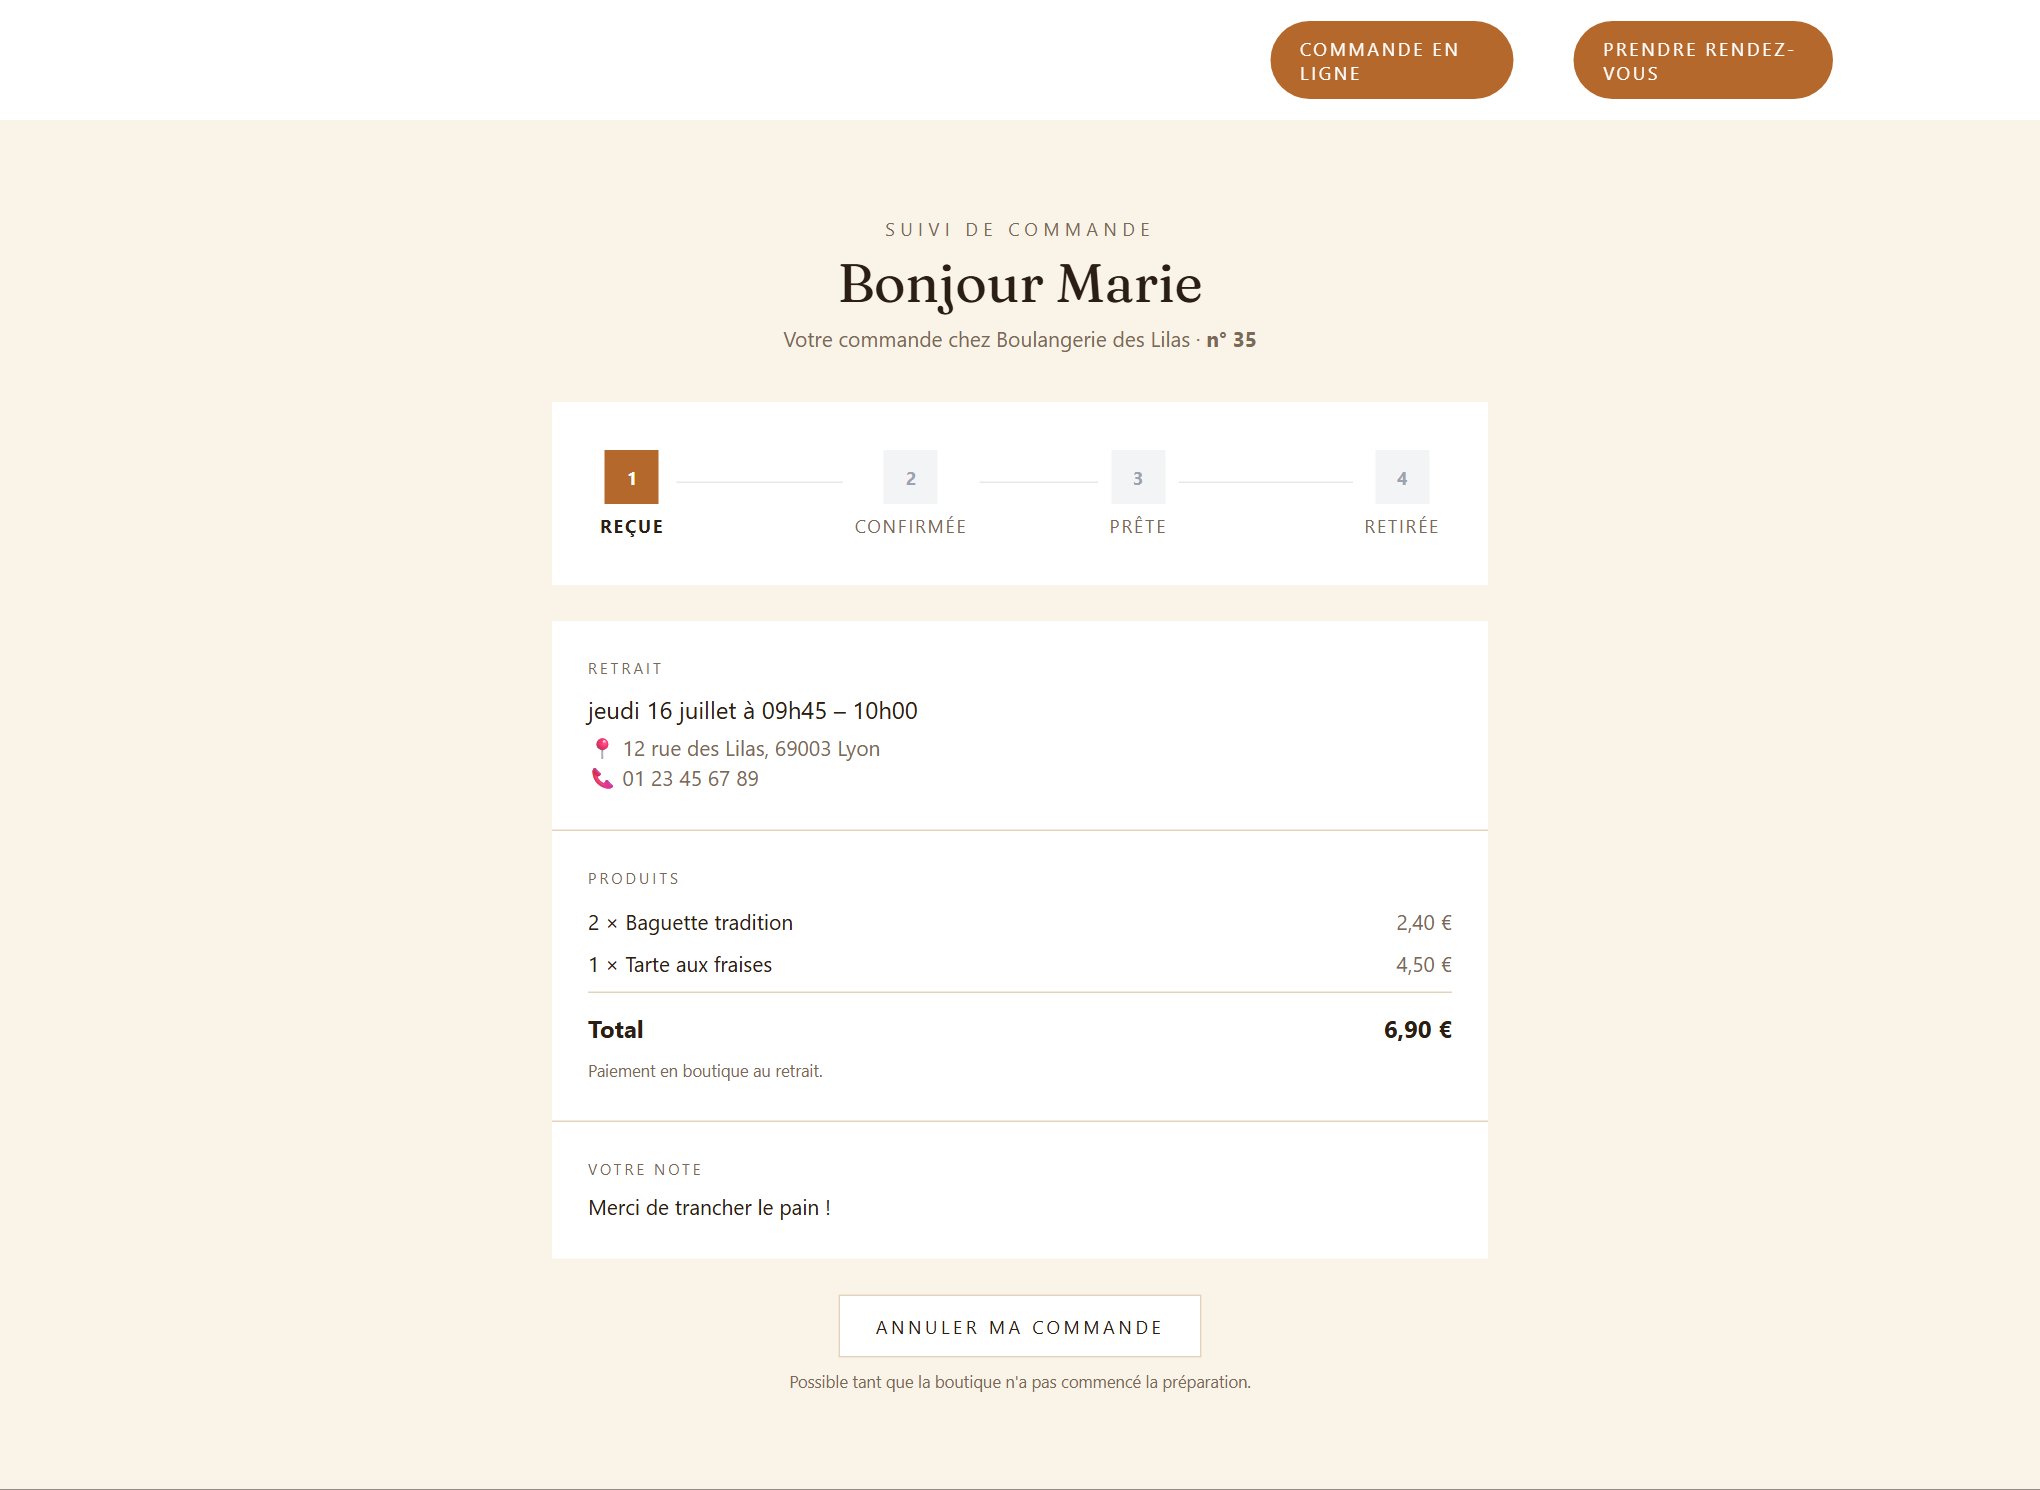Click the 1 × Tarte aux fraises row
Screen dimensions: 2040x1490
tap(1019, 965)
